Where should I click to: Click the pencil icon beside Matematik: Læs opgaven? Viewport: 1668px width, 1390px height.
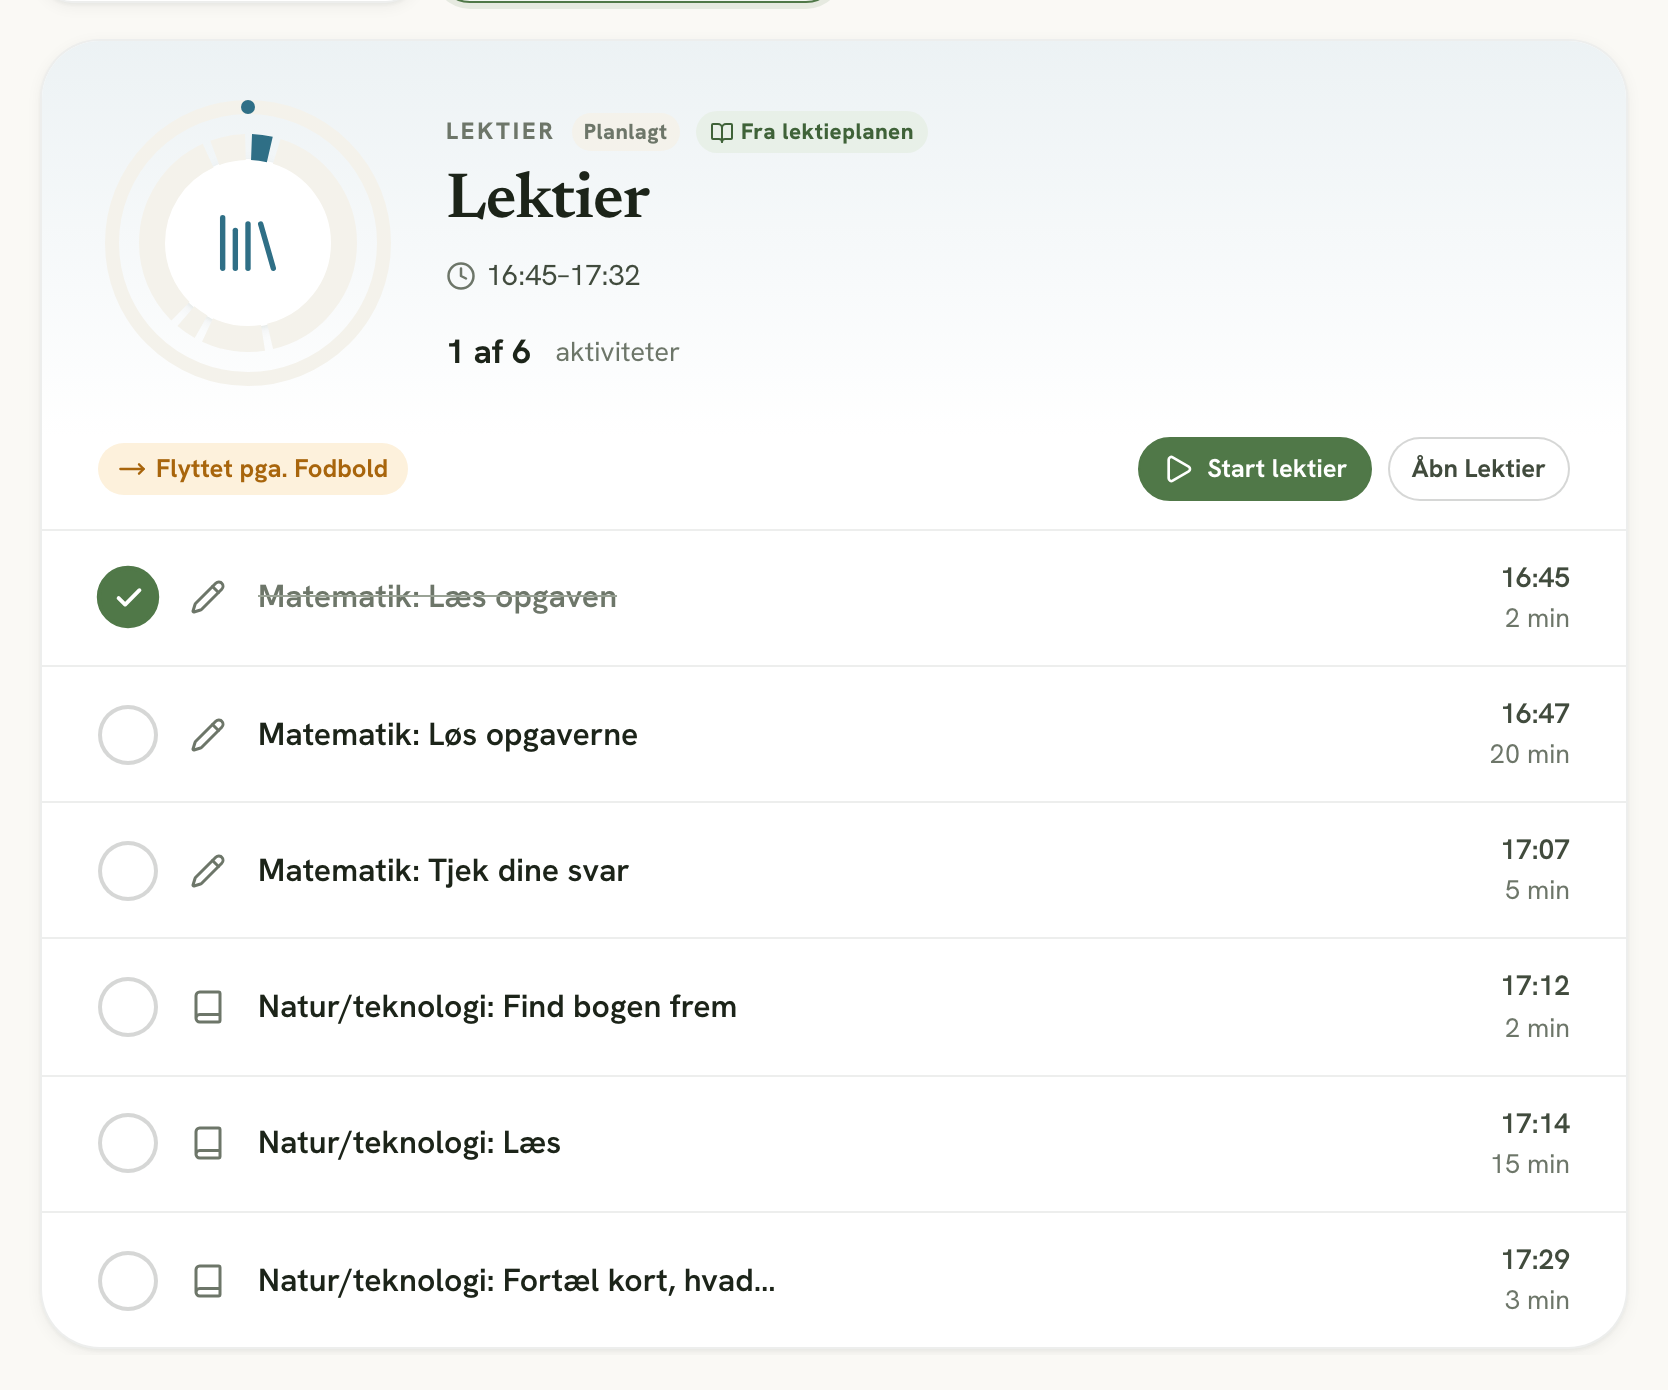point(208,597)
